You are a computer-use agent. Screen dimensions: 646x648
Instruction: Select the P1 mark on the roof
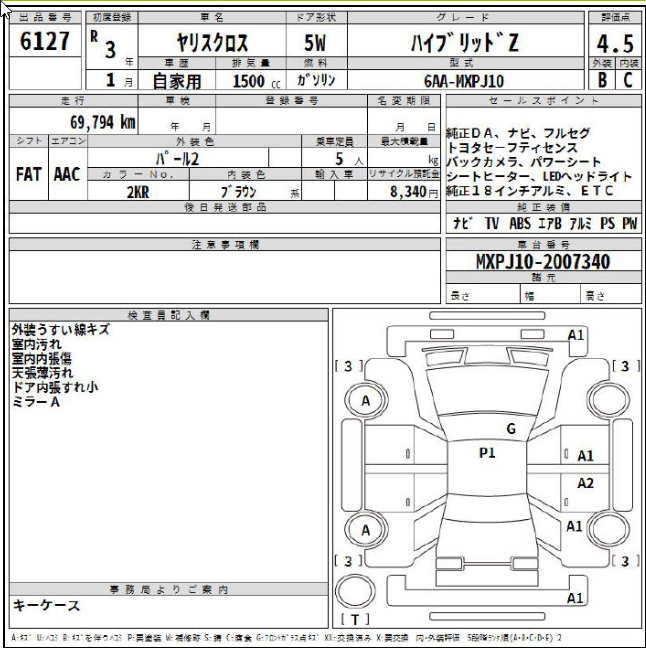487,453
